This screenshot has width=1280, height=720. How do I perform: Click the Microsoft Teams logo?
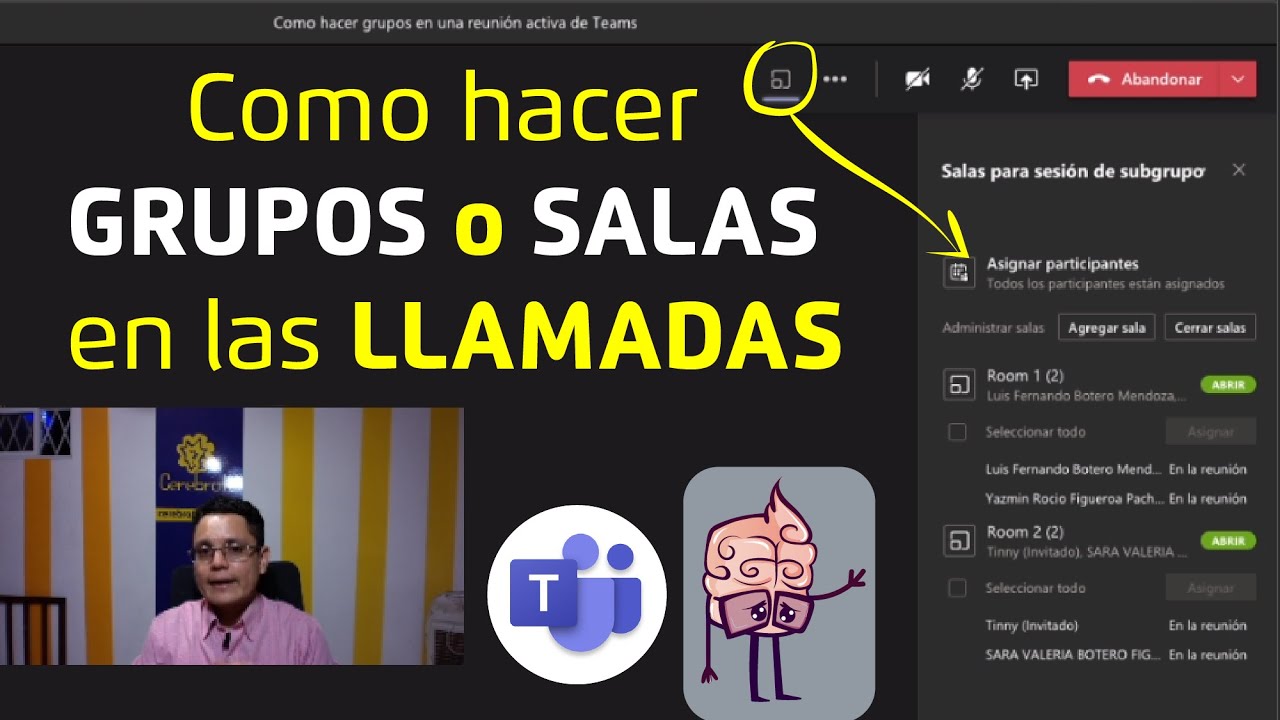click(x=577, y=594)
